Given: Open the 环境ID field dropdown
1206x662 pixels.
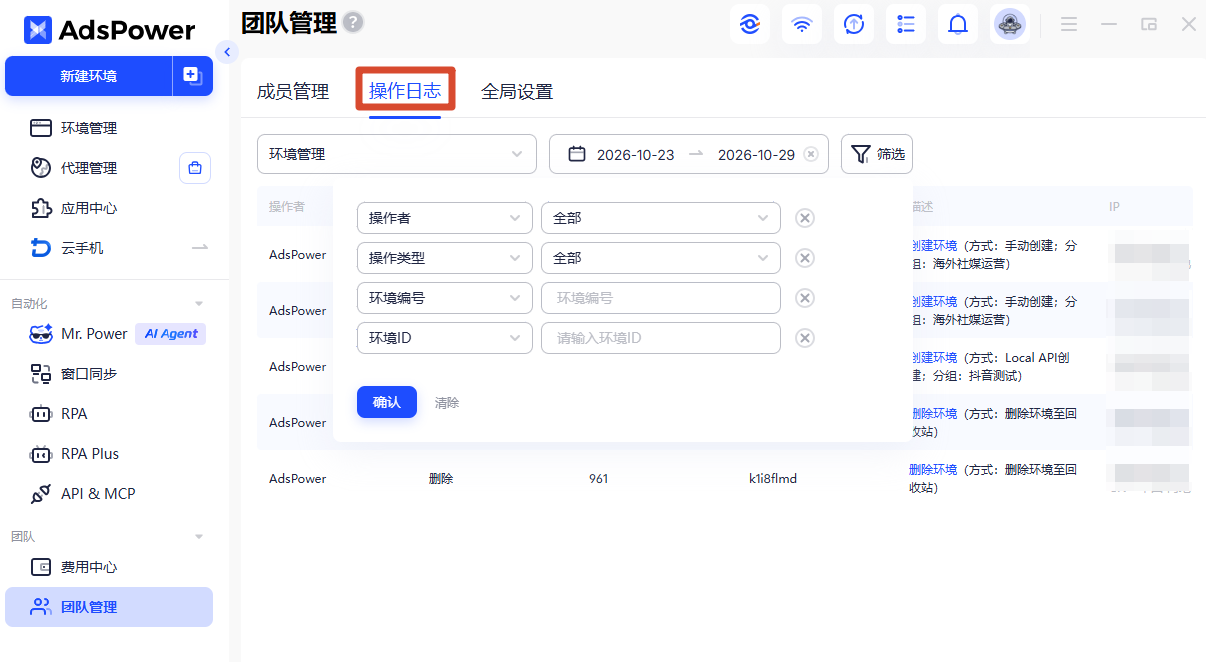Looking at the screenshot, I should click(x=445, y=338).
